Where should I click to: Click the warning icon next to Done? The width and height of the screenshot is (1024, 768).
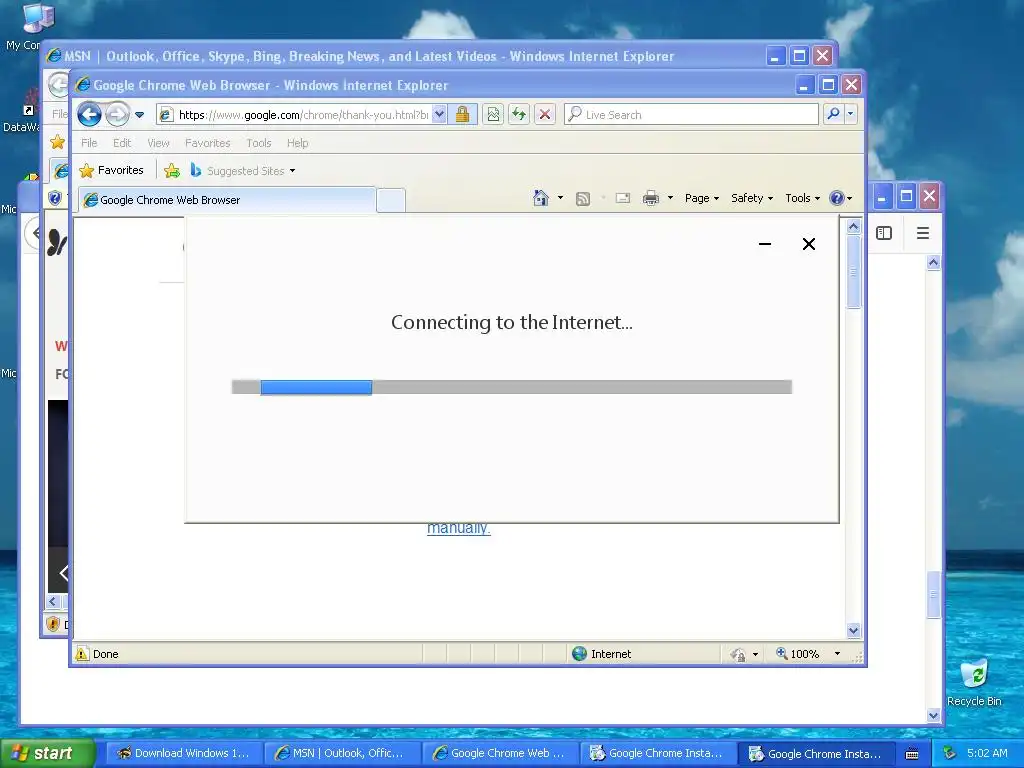tap(82, 654)
